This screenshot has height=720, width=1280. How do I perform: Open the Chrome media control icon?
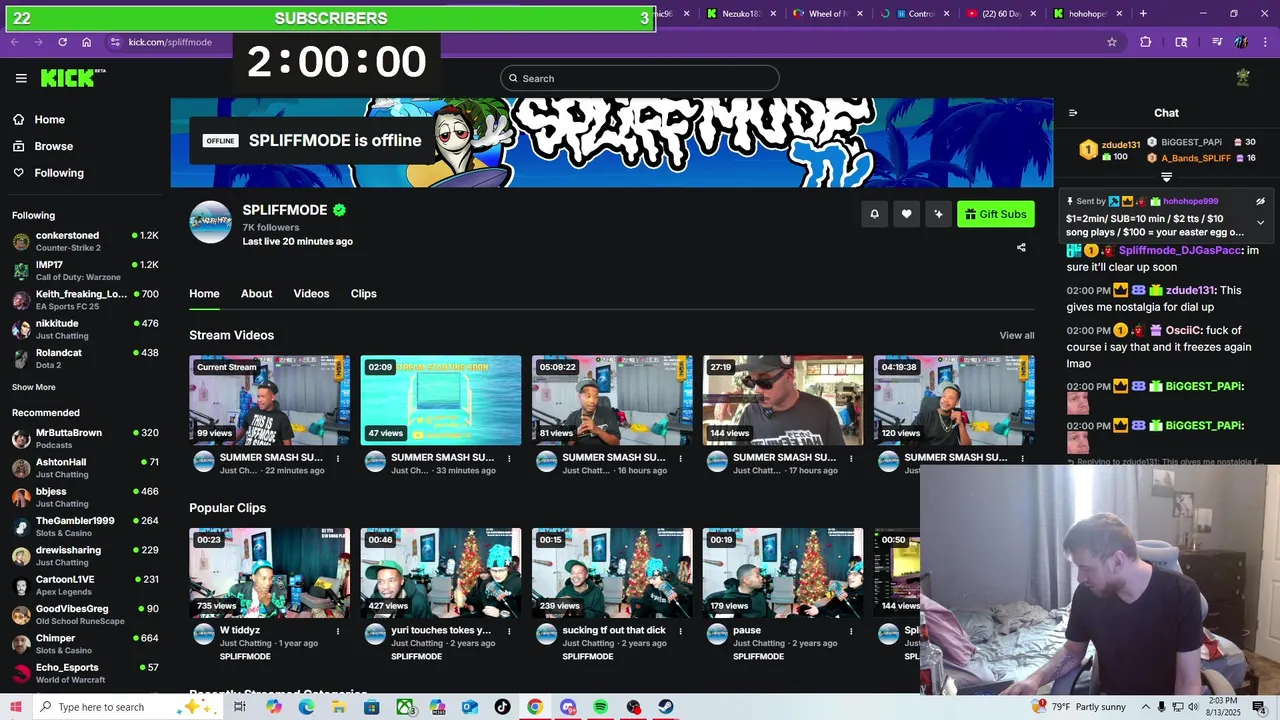[x=1217, y=42]
